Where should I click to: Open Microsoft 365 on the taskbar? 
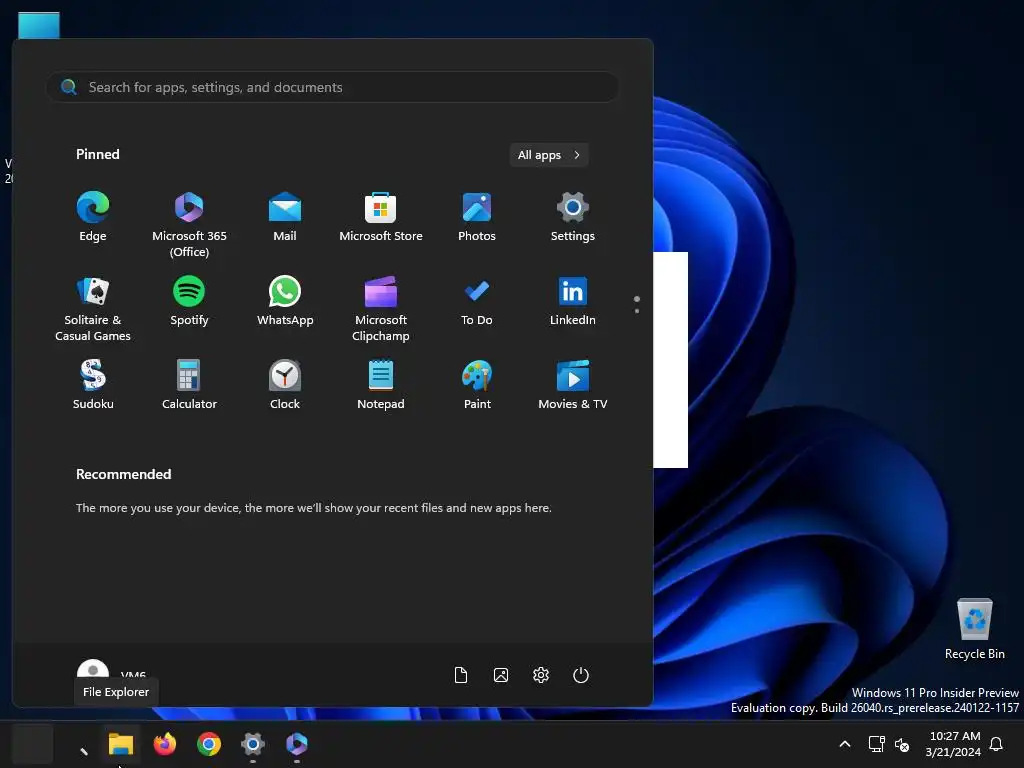pos(296,744)
